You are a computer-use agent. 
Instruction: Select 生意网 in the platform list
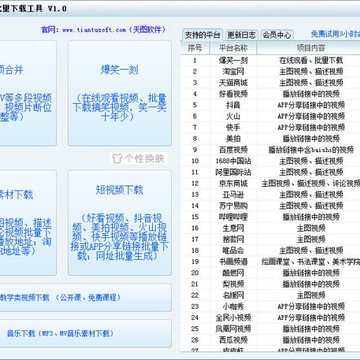click(x=233, y=228)
